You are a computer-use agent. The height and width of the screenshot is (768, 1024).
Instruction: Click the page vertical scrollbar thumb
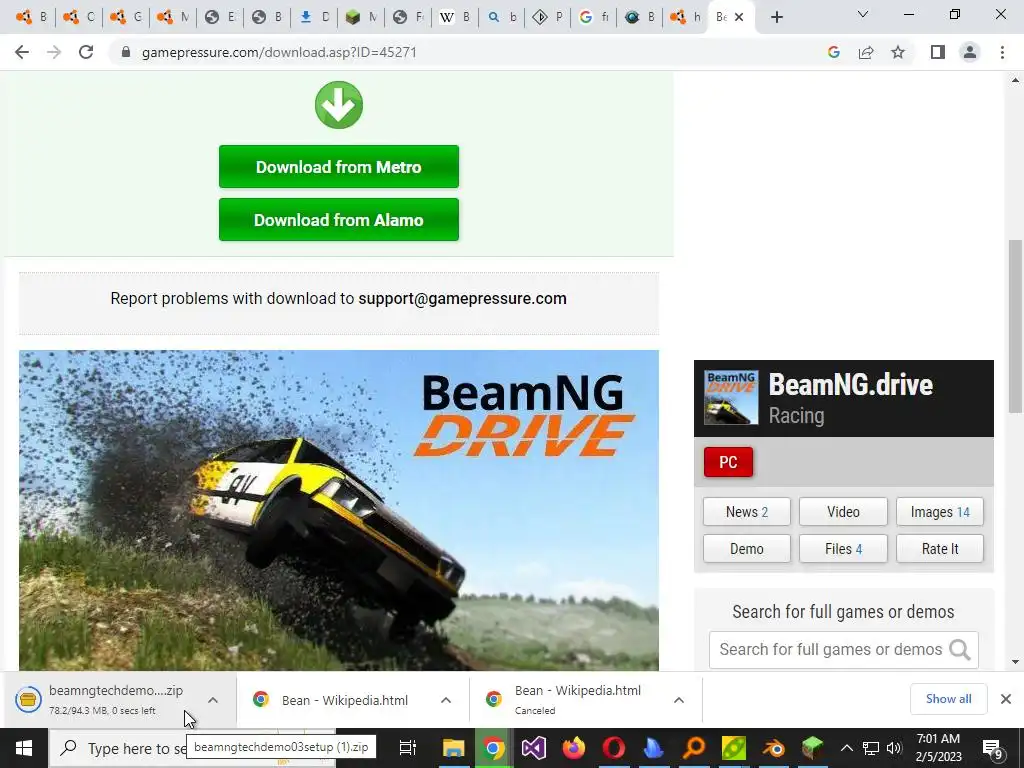(1014, 327)
